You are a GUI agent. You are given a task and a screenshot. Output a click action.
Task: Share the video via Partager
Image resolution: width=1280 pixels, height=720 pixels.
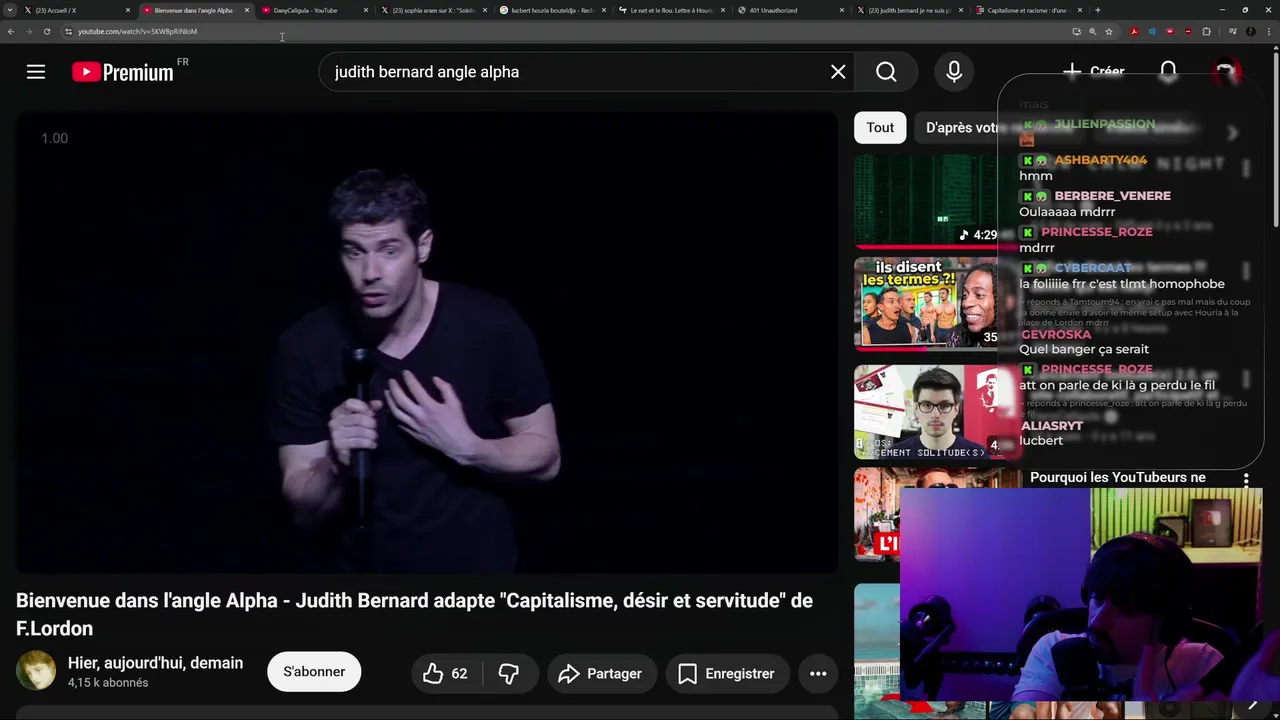(x=601, y=674)
